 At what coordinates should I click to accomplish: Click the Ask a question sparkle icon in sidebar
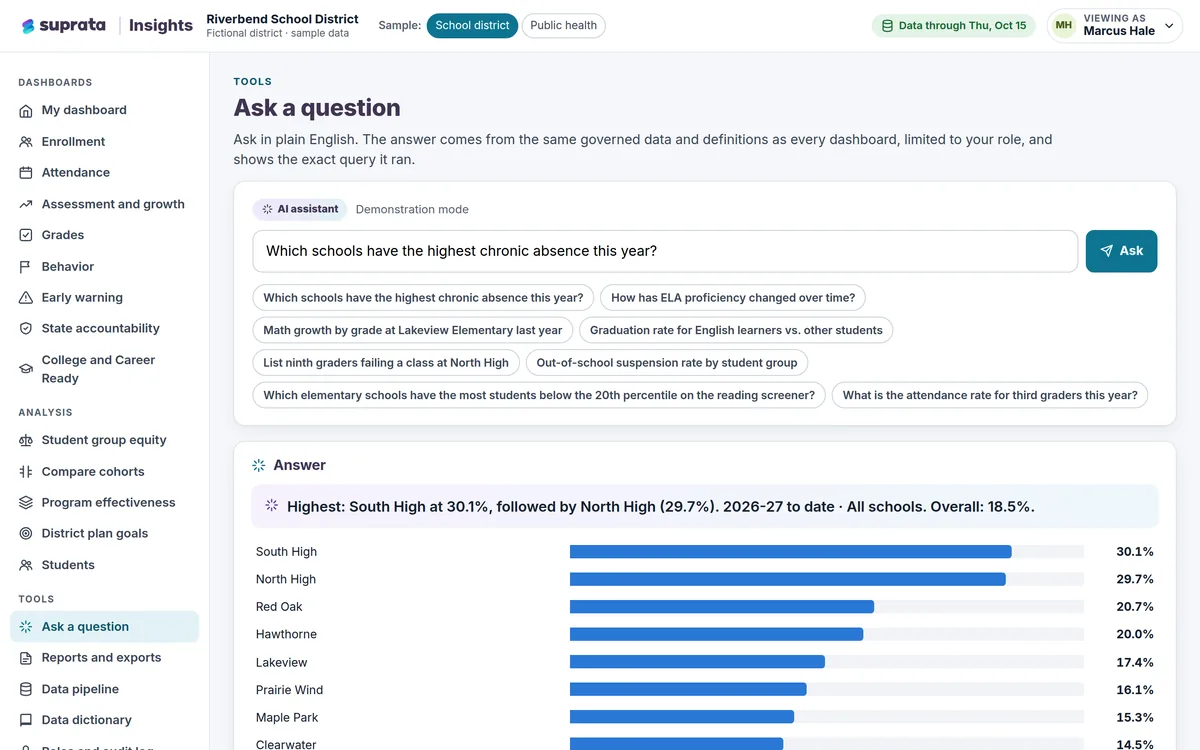[26, 627]
